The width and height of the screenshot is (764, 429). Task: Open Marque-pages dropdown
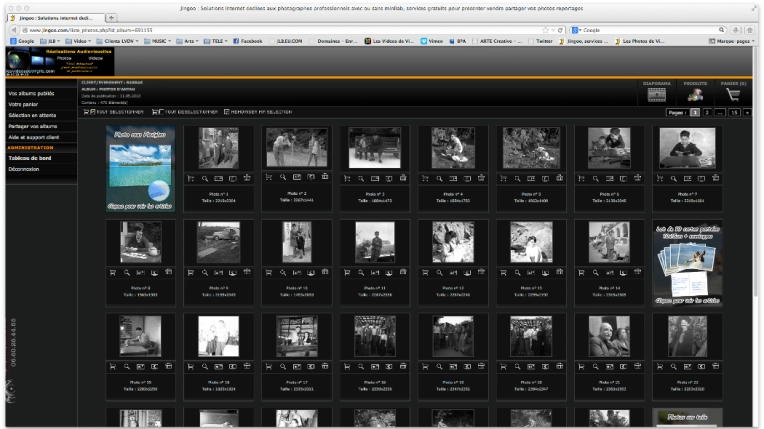point(731,41)
